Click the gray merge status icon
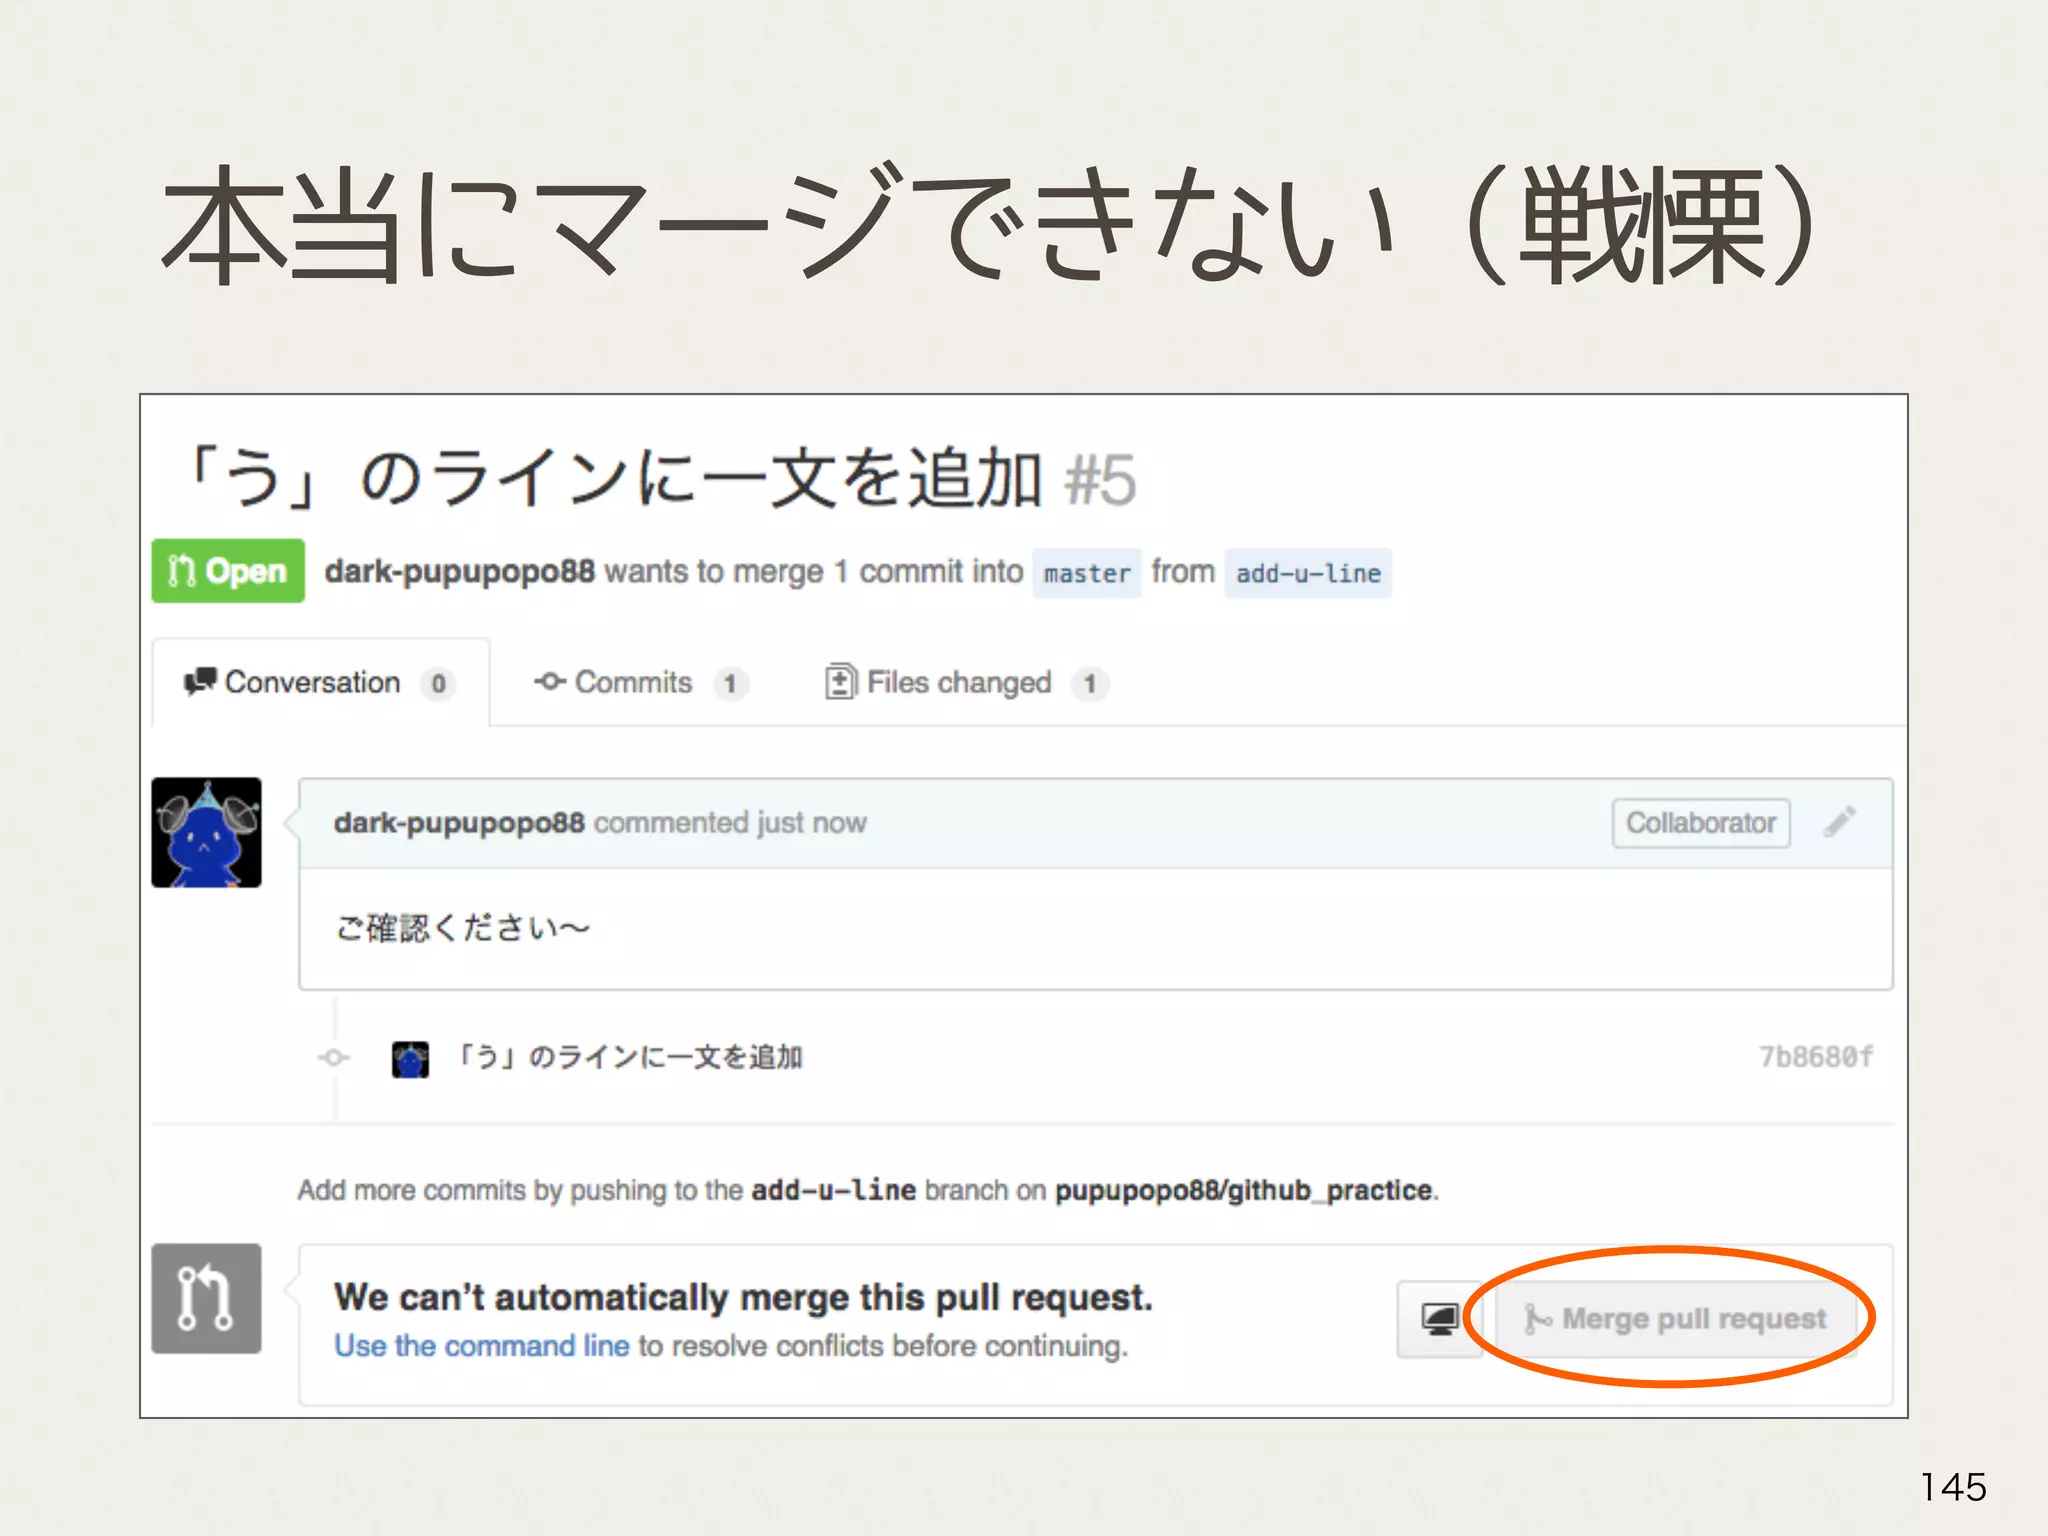 pyautogui.click(x=206, y=1298)
